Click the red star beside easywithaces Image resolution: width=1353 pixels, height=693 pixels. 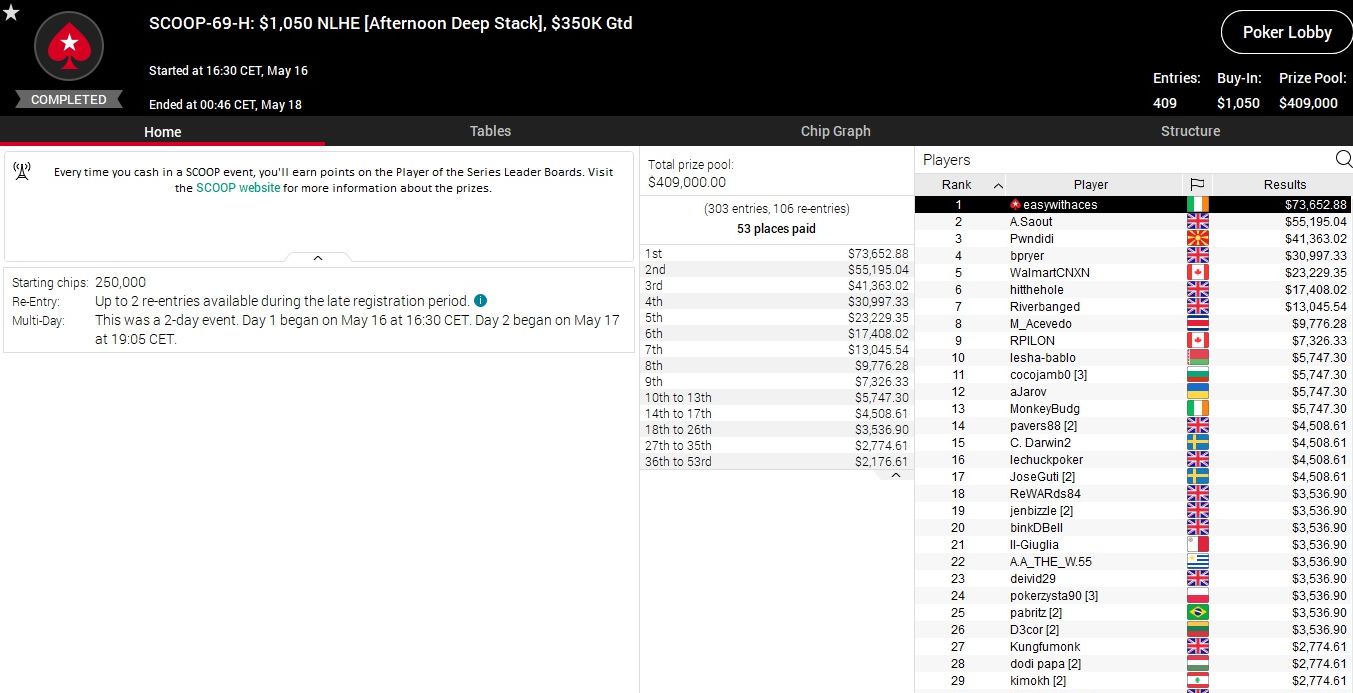click(1015, 205)
